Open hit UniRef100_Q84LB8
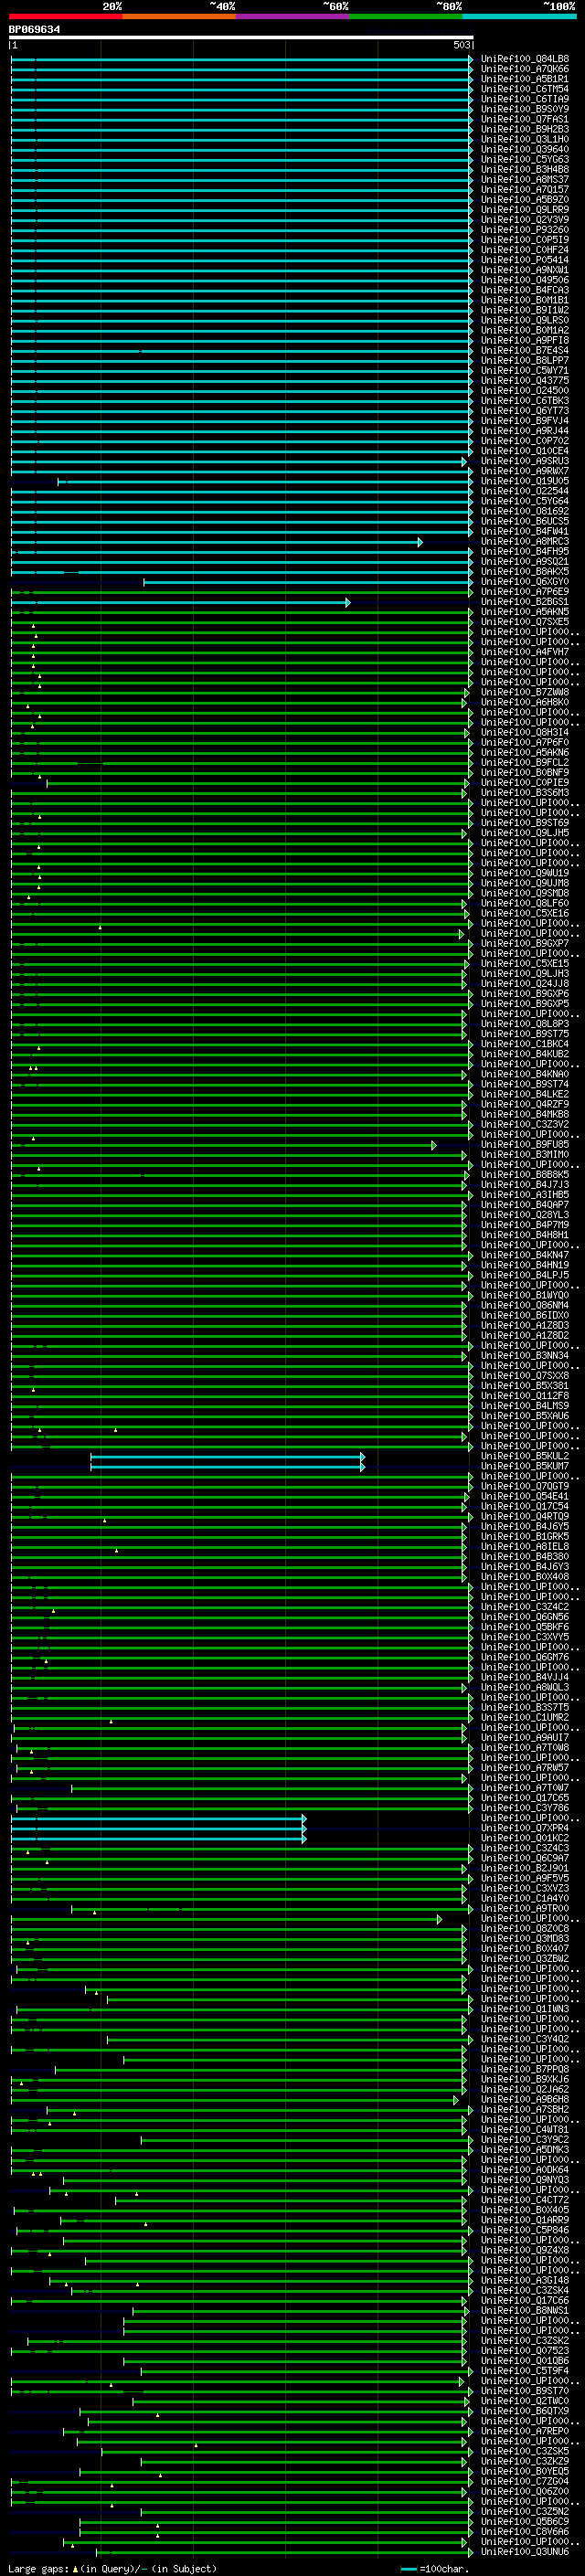Image resolution: width=585 pixels, height=2576 pixels. click(525, 59)
